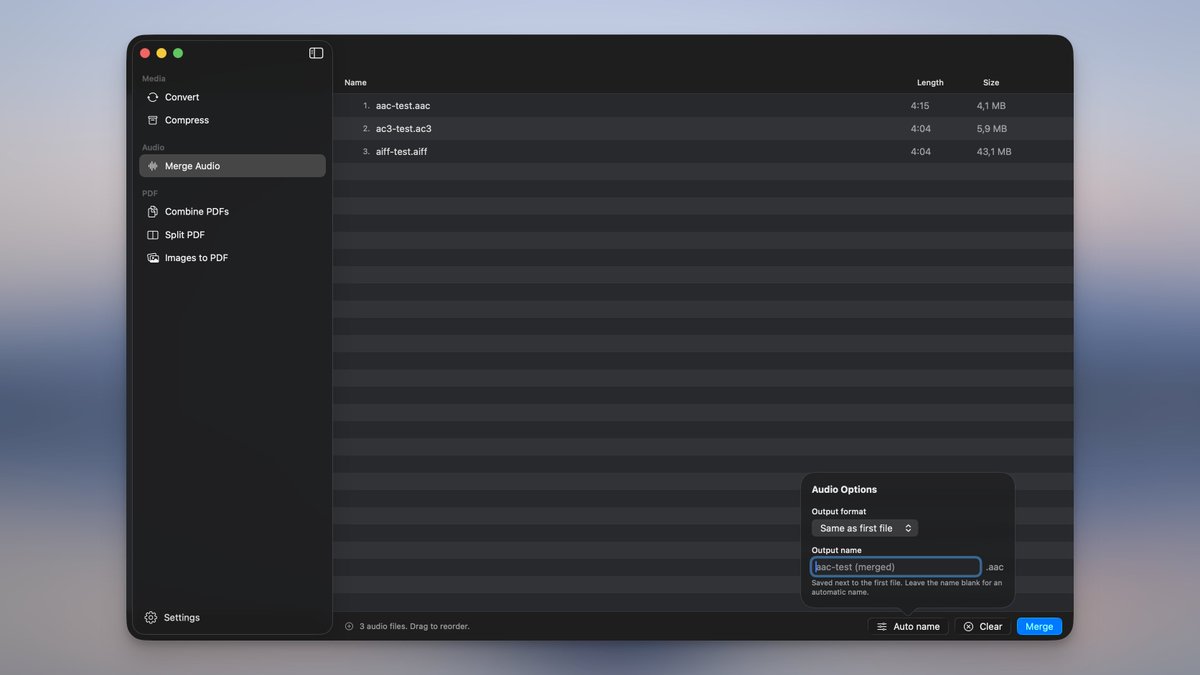Go to Combine PDFs
Screen dimensions: 1200x675
(232, 212)
